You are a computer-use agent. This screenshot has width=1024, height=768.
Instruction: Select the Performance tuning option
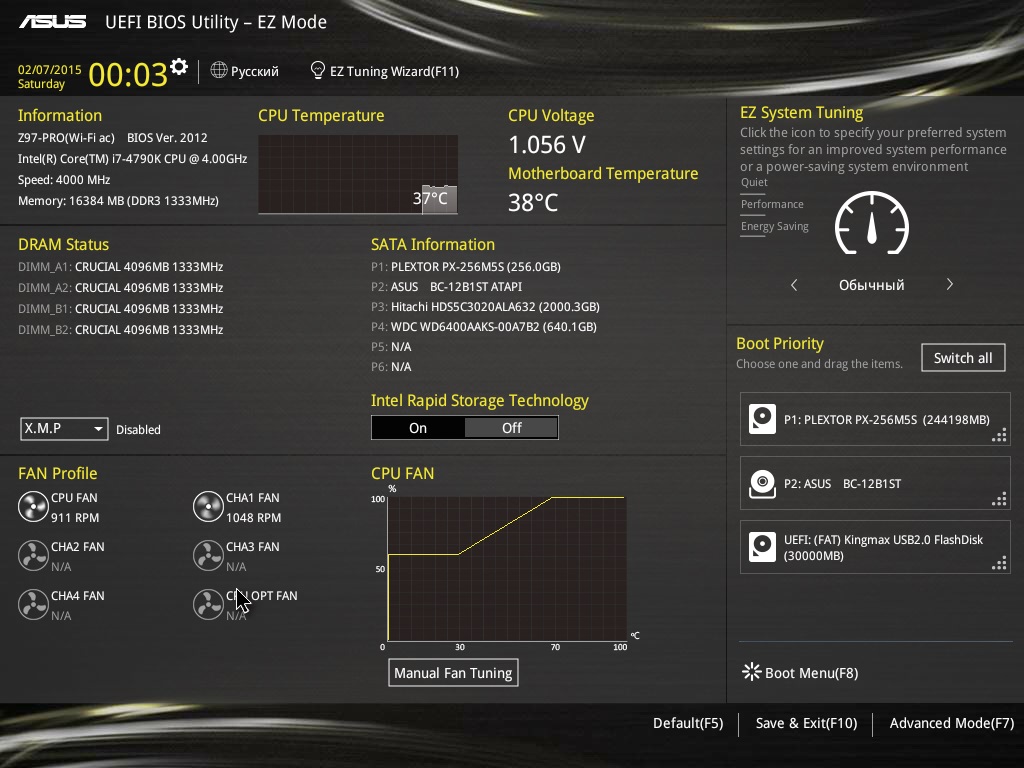[772, 204]
